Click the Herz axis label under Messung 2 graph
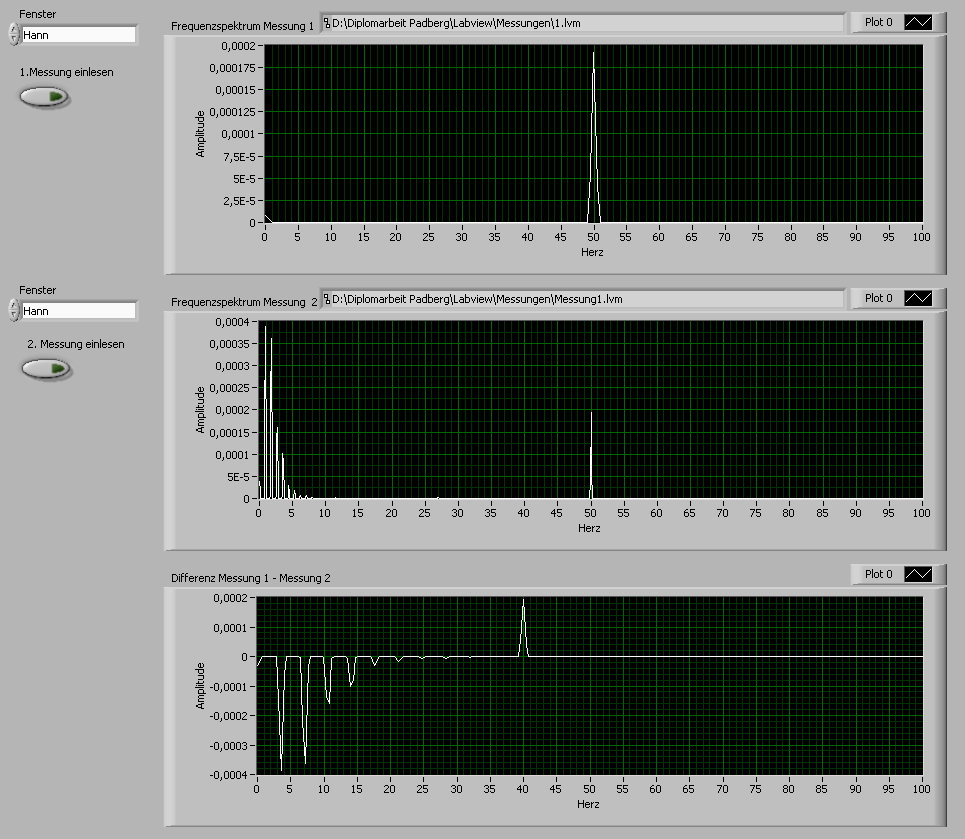Viewport: 965px width, 839px height. 589,528
